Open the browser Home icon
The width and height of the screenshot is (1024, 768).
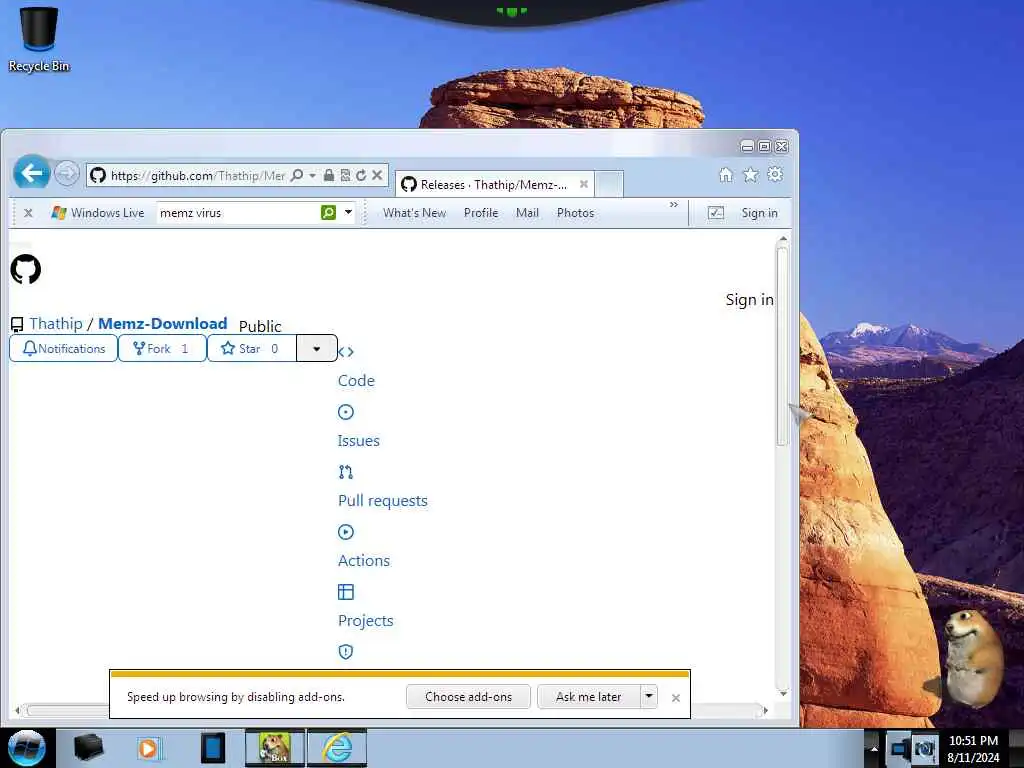tap(726, 174)
